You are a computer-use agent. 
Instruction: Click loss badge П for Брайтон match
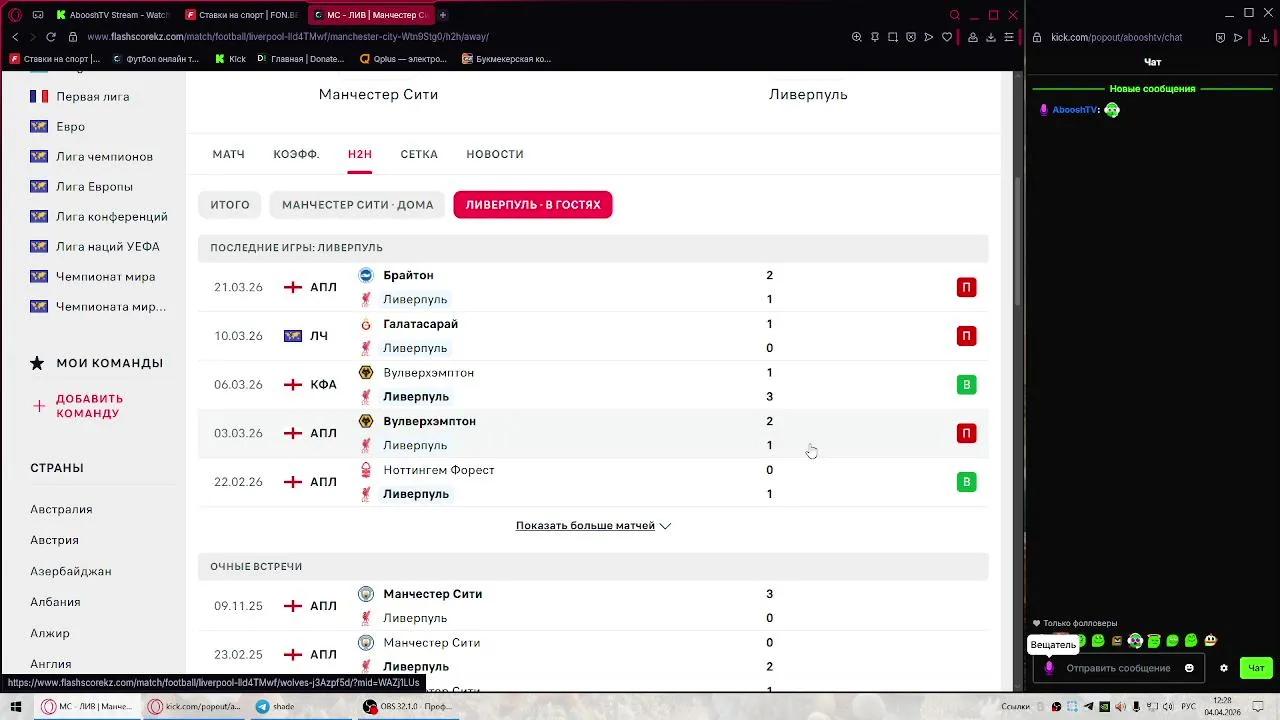click(966, 287)
